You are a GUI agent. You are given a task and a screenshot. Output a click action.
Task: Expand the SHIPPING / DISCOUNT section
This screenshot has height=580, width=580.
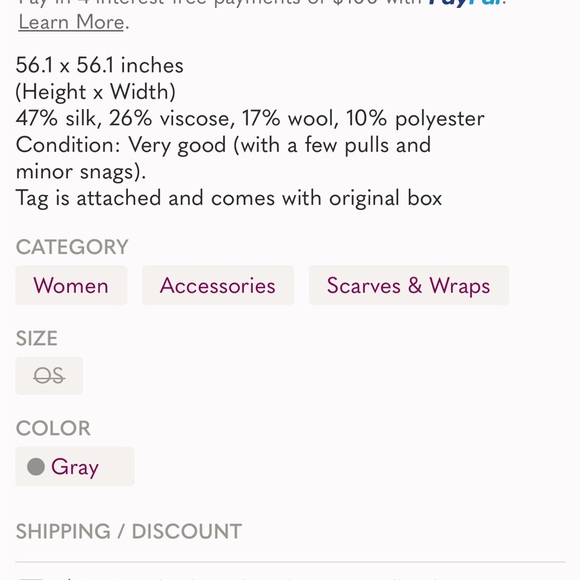pyautogui.click(x=129, y=531)
